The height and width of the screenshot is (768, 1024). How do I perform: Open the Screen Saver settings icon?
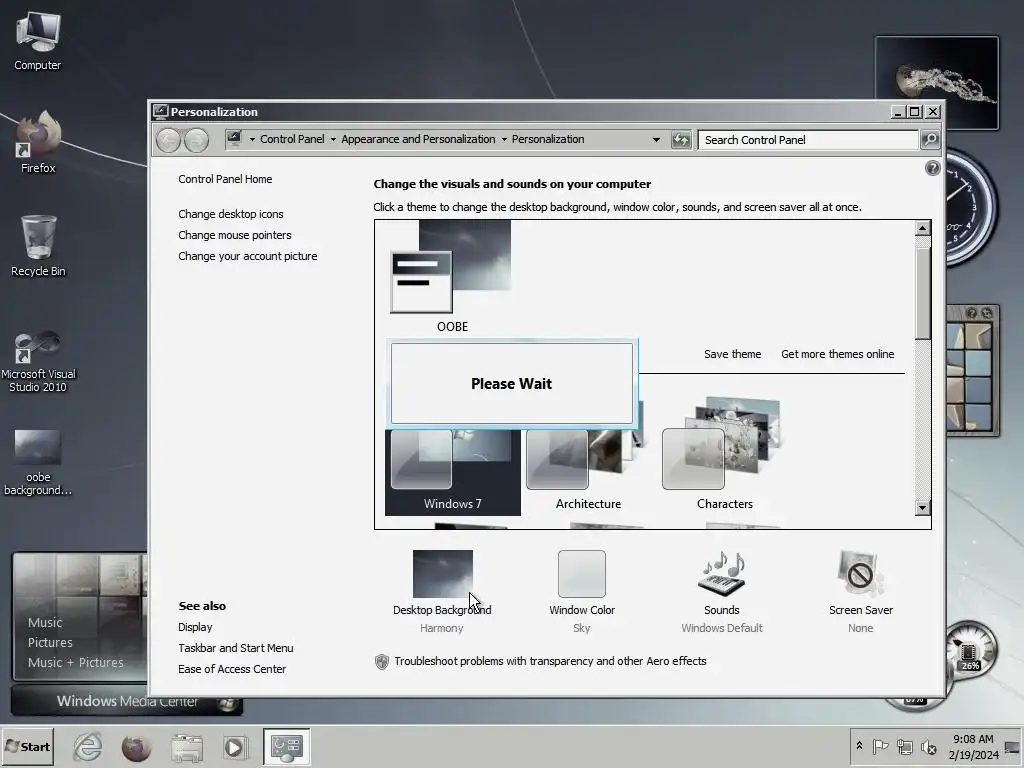point(861,573)
